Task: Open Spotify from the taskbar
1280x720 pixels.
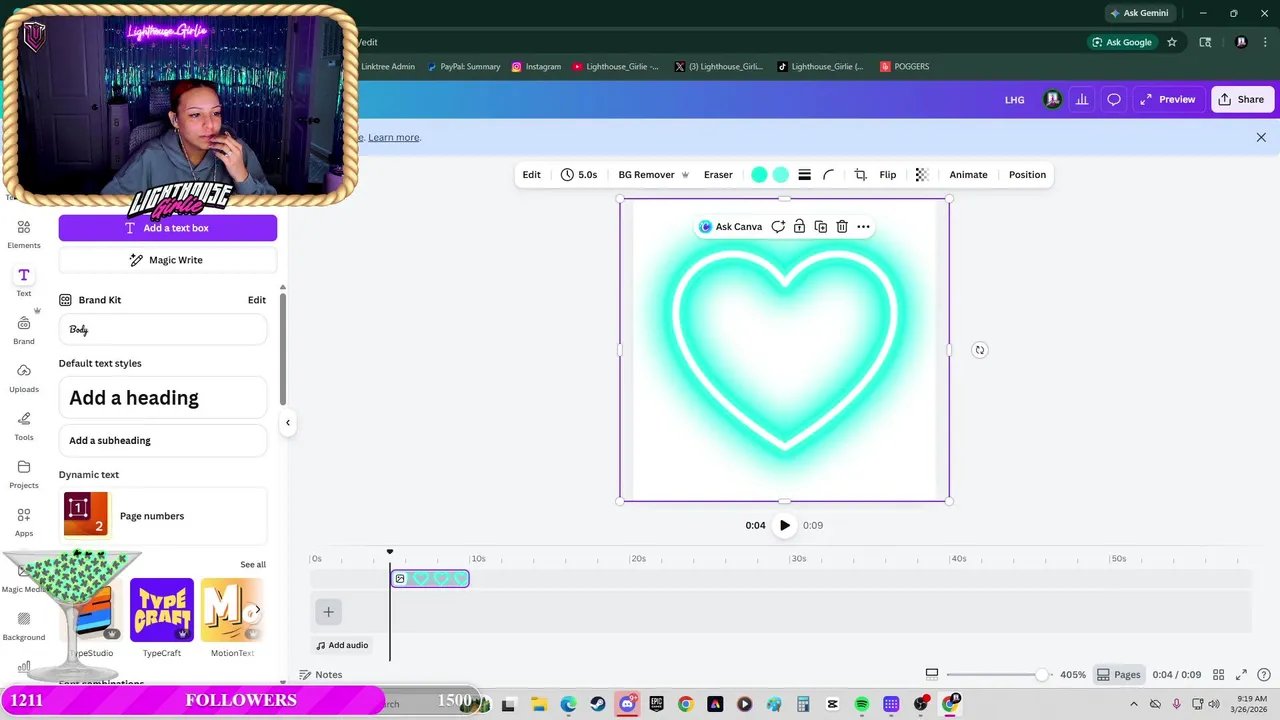Action: [x=862, y=704]
